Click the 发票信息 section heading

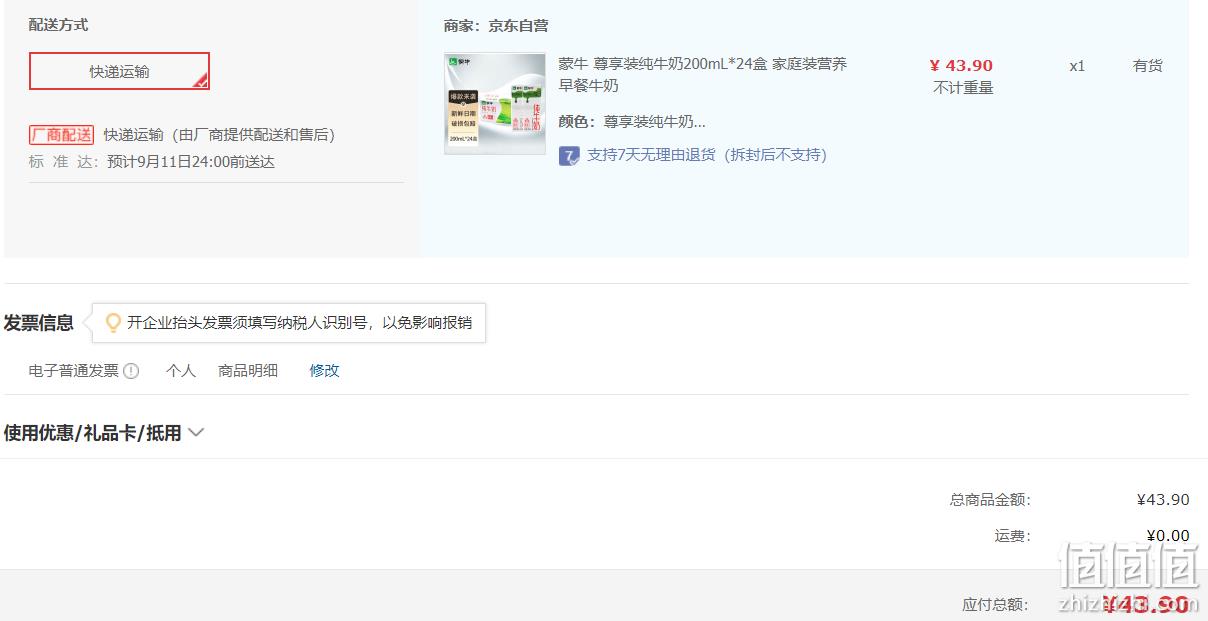(39, 323)
